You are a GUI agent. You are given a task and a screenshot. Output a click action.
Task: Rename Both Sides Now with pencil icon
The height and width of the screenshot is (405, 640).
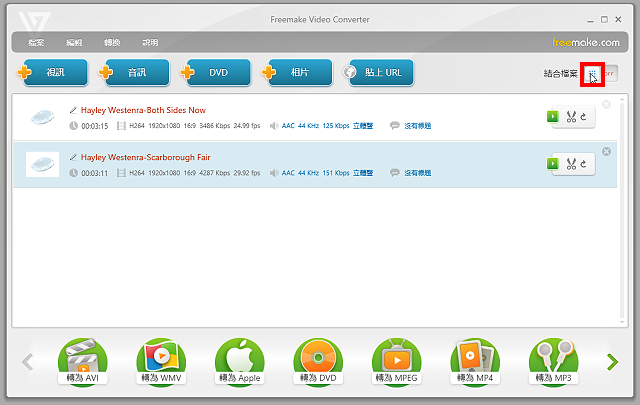[73, 110]
